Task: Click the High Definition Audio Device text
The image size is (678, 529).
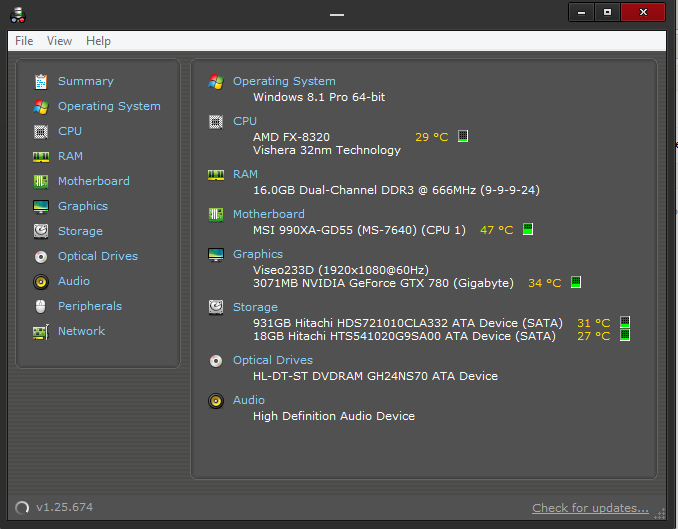Action: [334, 416]
